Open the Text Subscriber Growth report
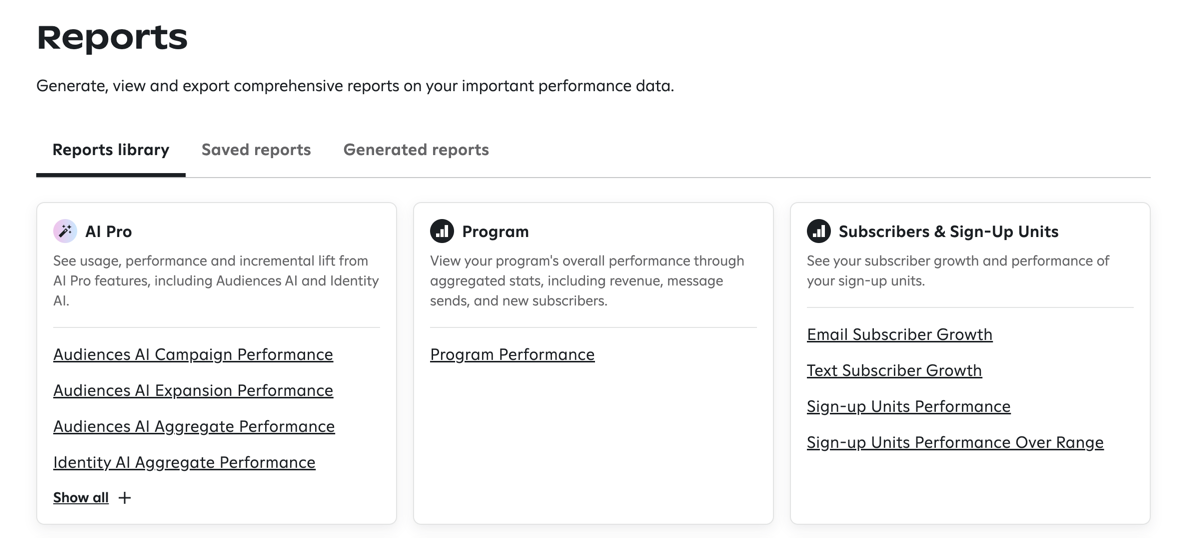Screen dimensions: 1188x538 (894, 371)
